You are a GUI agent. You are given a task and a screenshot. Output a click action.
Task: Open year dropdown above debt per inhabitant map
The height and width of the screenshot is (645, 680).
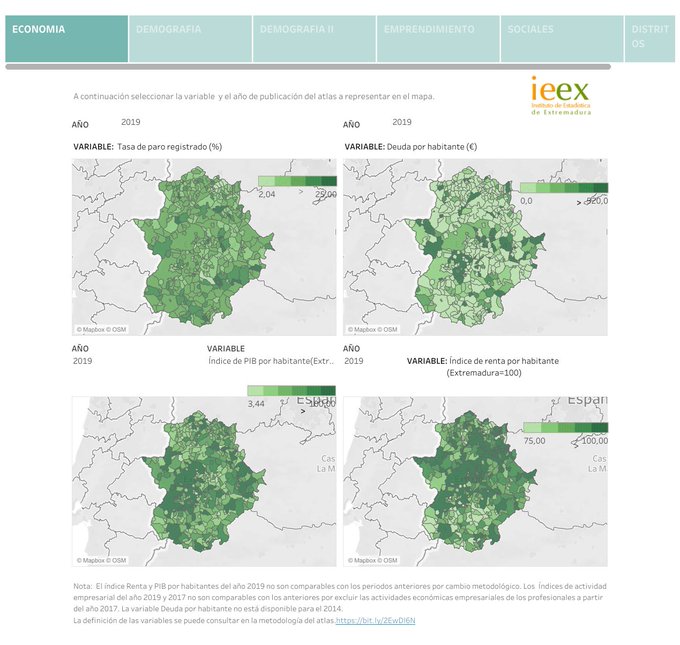(402, 122)
